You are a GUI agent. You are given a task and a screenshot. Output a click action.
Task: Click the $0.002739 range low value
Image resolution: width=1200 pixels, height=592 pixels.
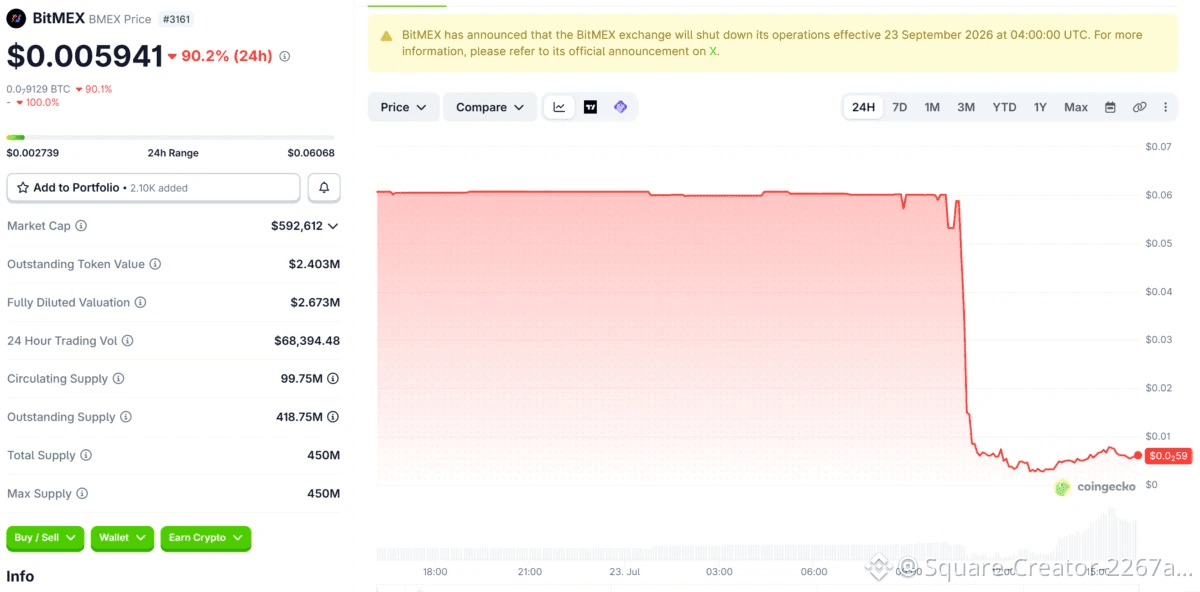pos(33,153)
